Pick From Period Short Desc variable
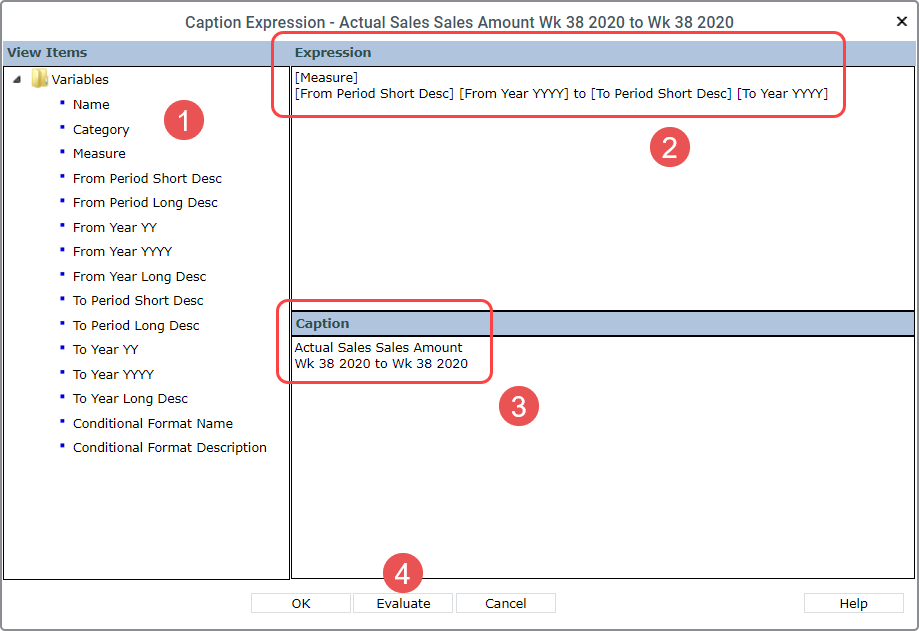This screenshot has width=919, height=631. tap(147, 178)
